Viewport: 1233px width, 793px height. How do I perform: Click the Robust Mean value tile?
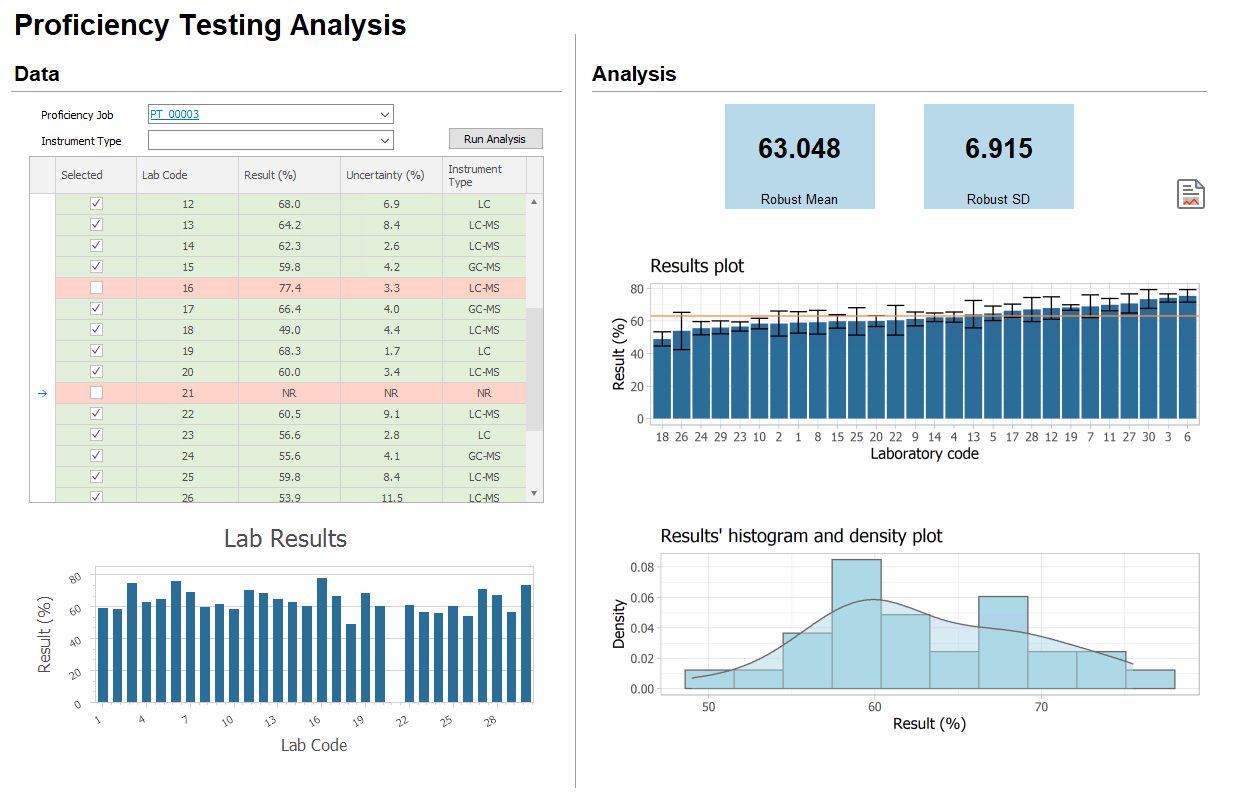[x=799, y=156]
